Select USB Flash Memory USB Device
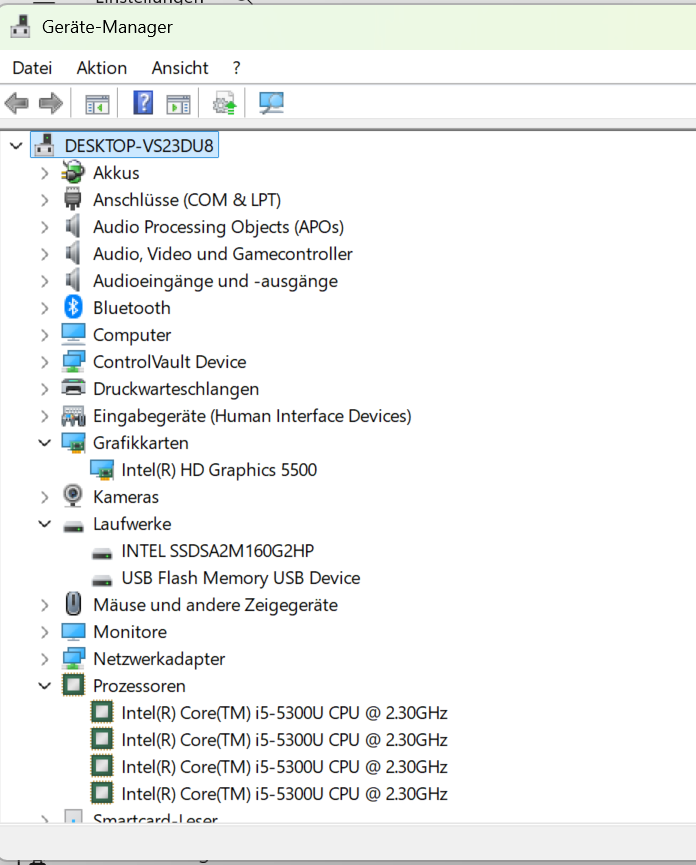Viewport: 696px width, 865px height. pyautogui.click(x=240, y=578)
